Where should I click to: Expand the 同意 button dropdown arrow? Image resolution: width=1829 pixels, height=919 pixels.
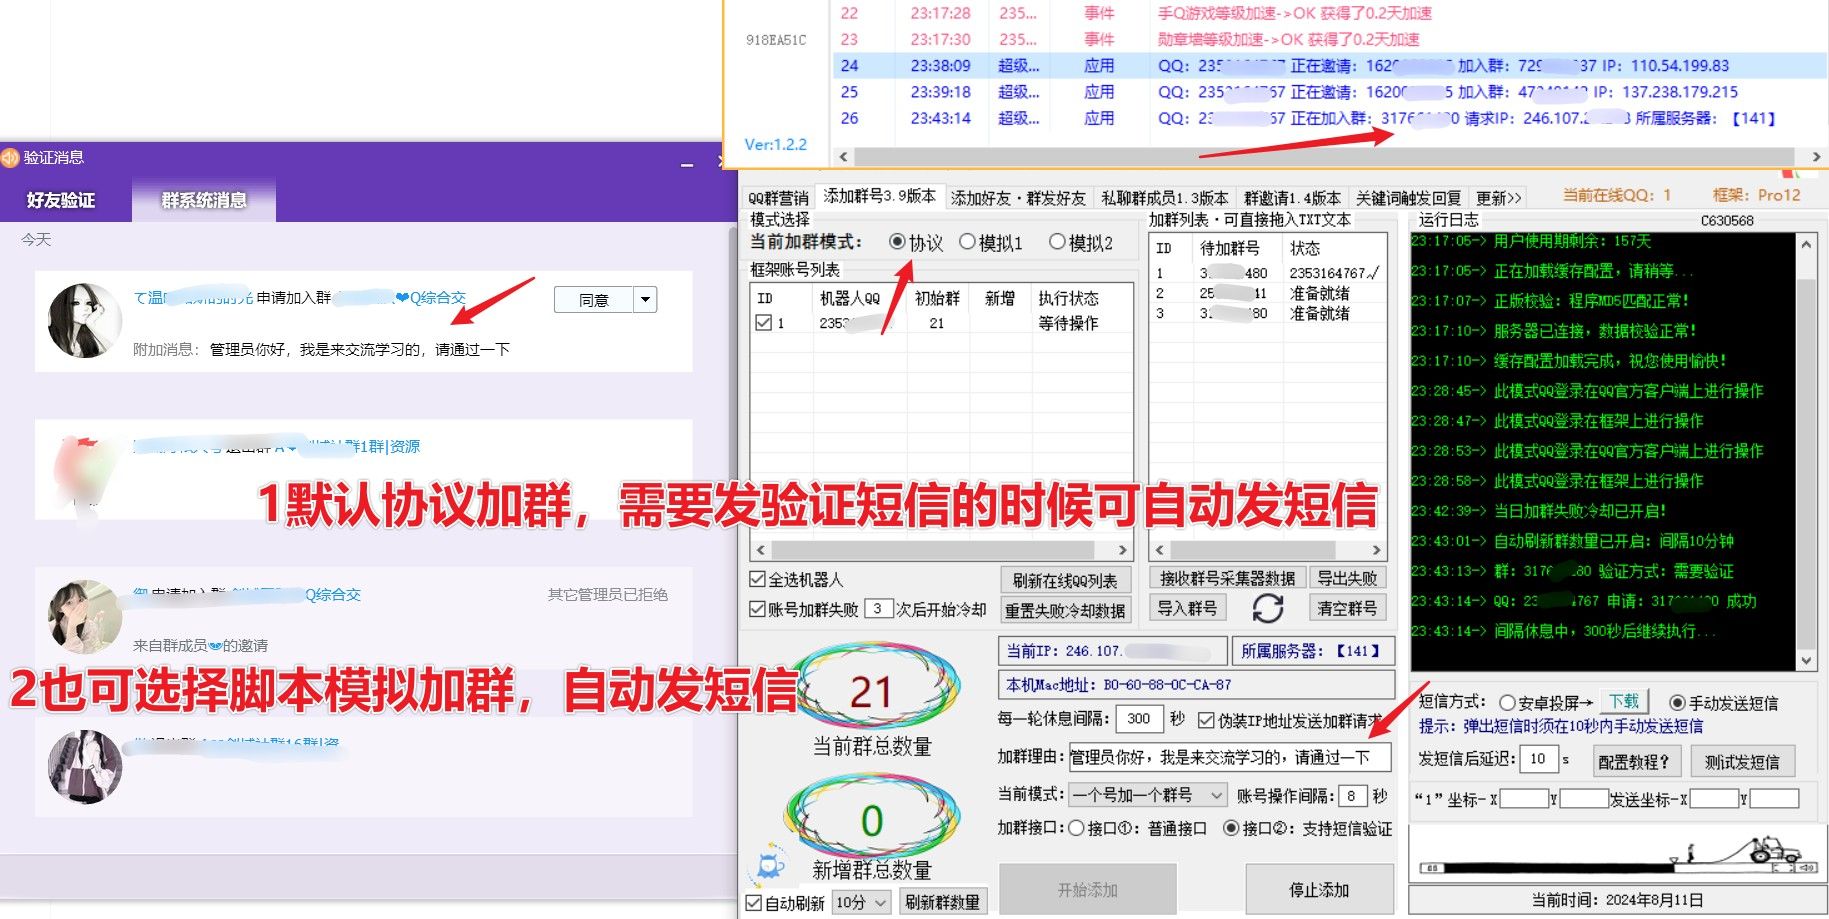pos(646,299)
